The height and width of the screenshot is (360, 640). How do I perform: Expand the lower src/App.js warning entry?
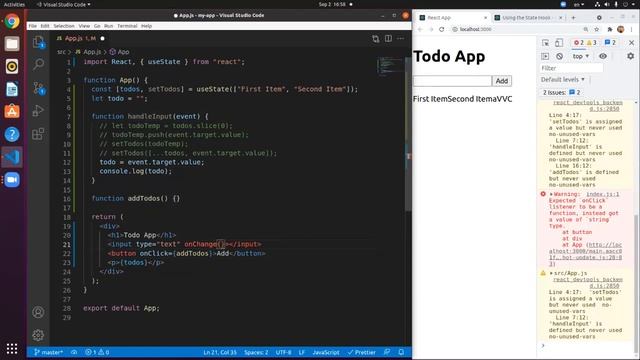click(551, 273)
